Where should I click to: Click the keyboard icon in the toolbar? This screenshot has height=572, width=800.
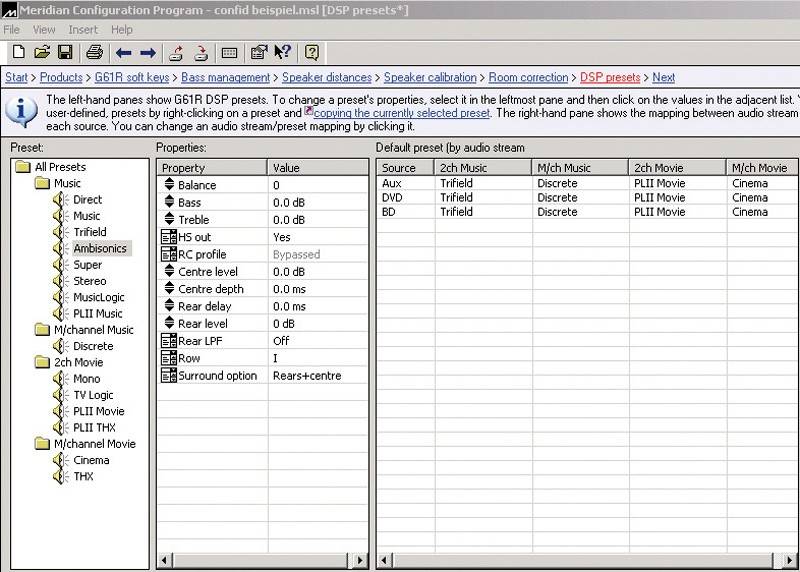point(230,53)
